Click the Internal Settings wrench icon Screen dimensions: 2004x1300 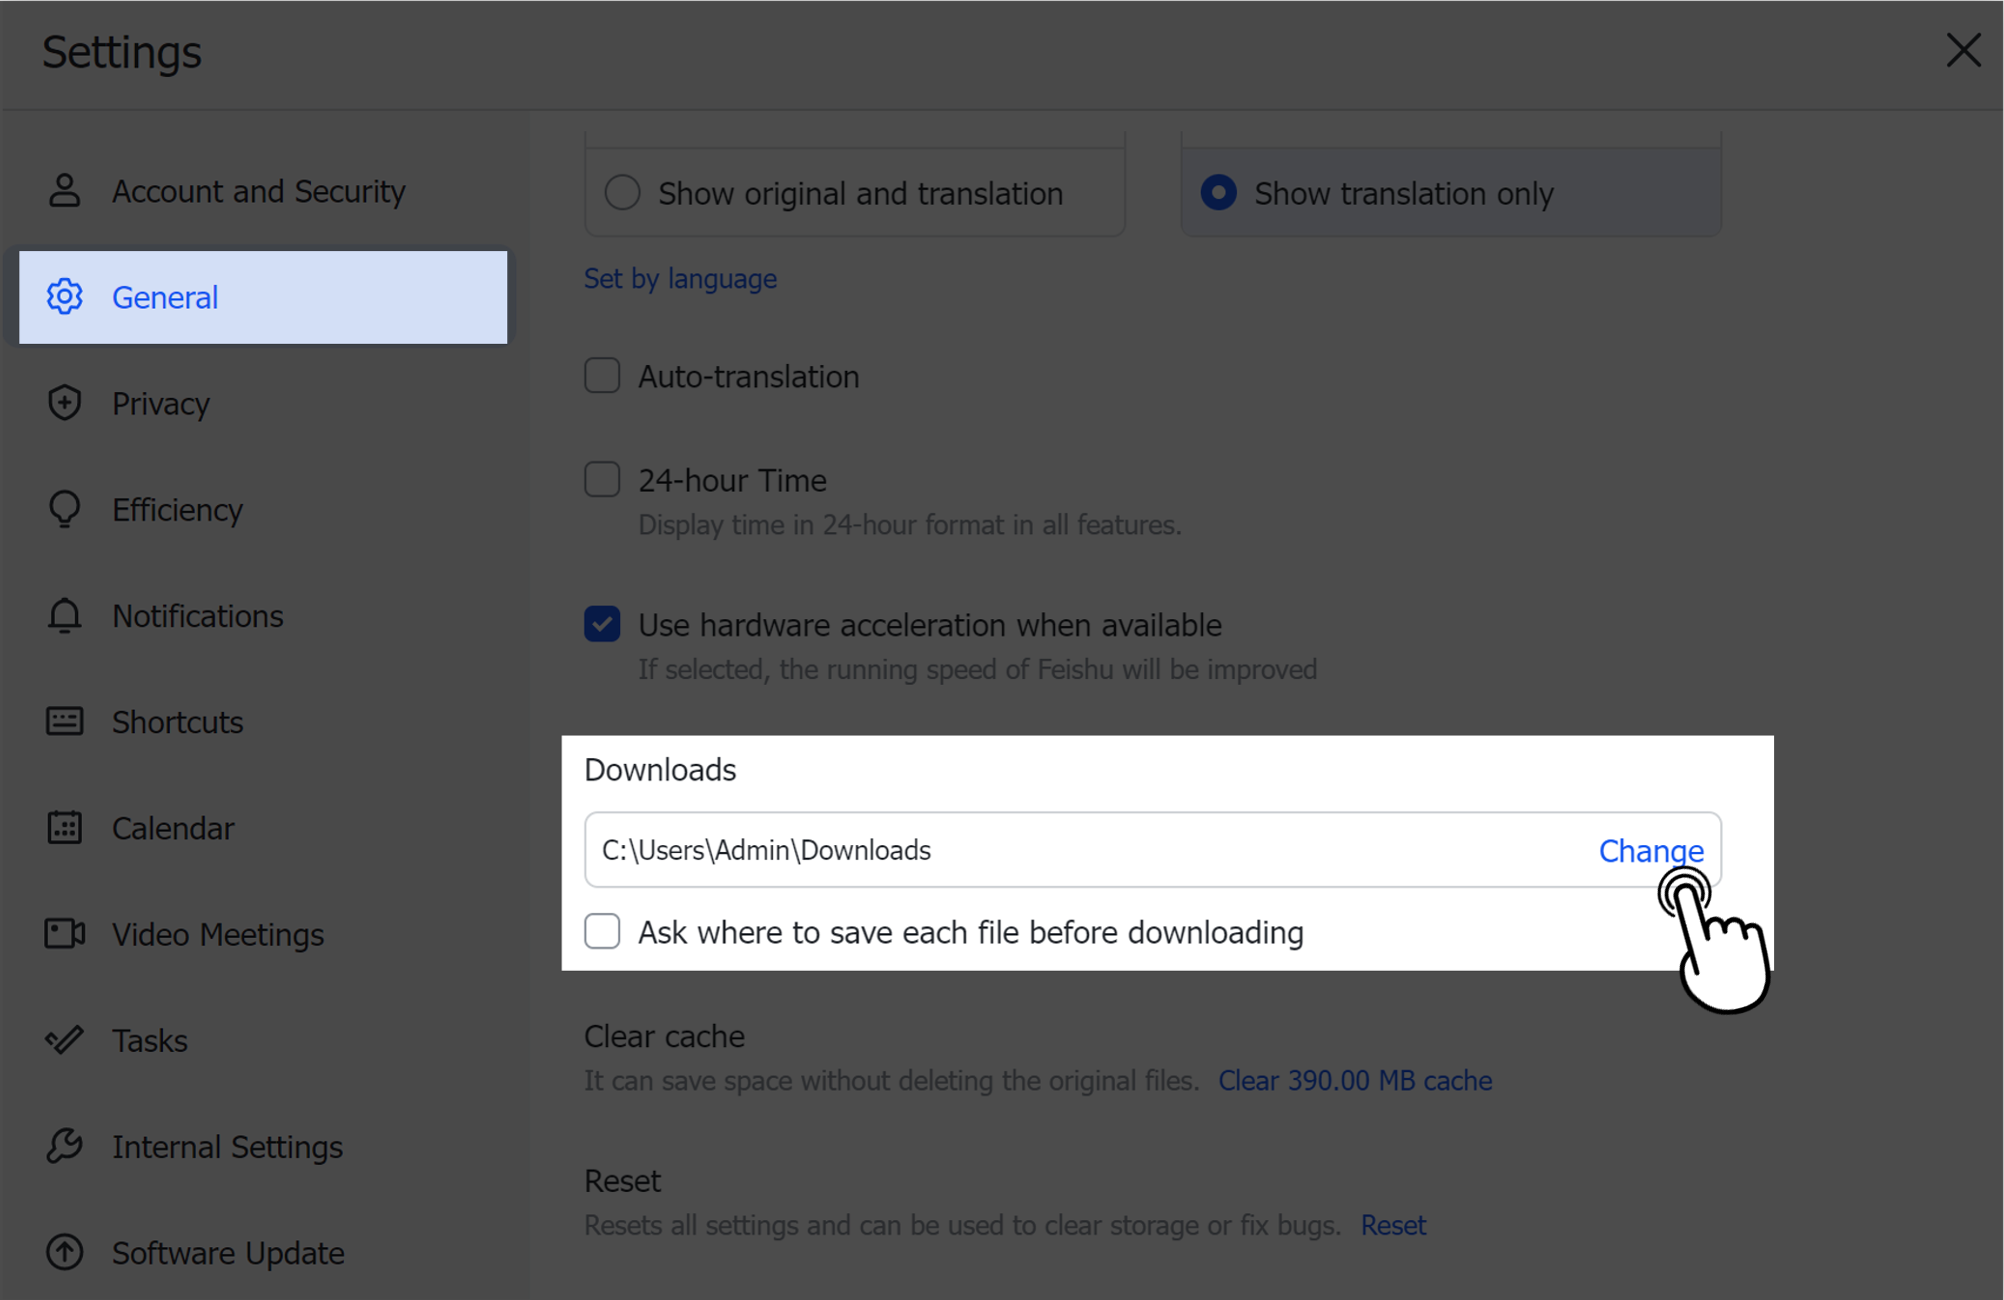click(65, 1146)
